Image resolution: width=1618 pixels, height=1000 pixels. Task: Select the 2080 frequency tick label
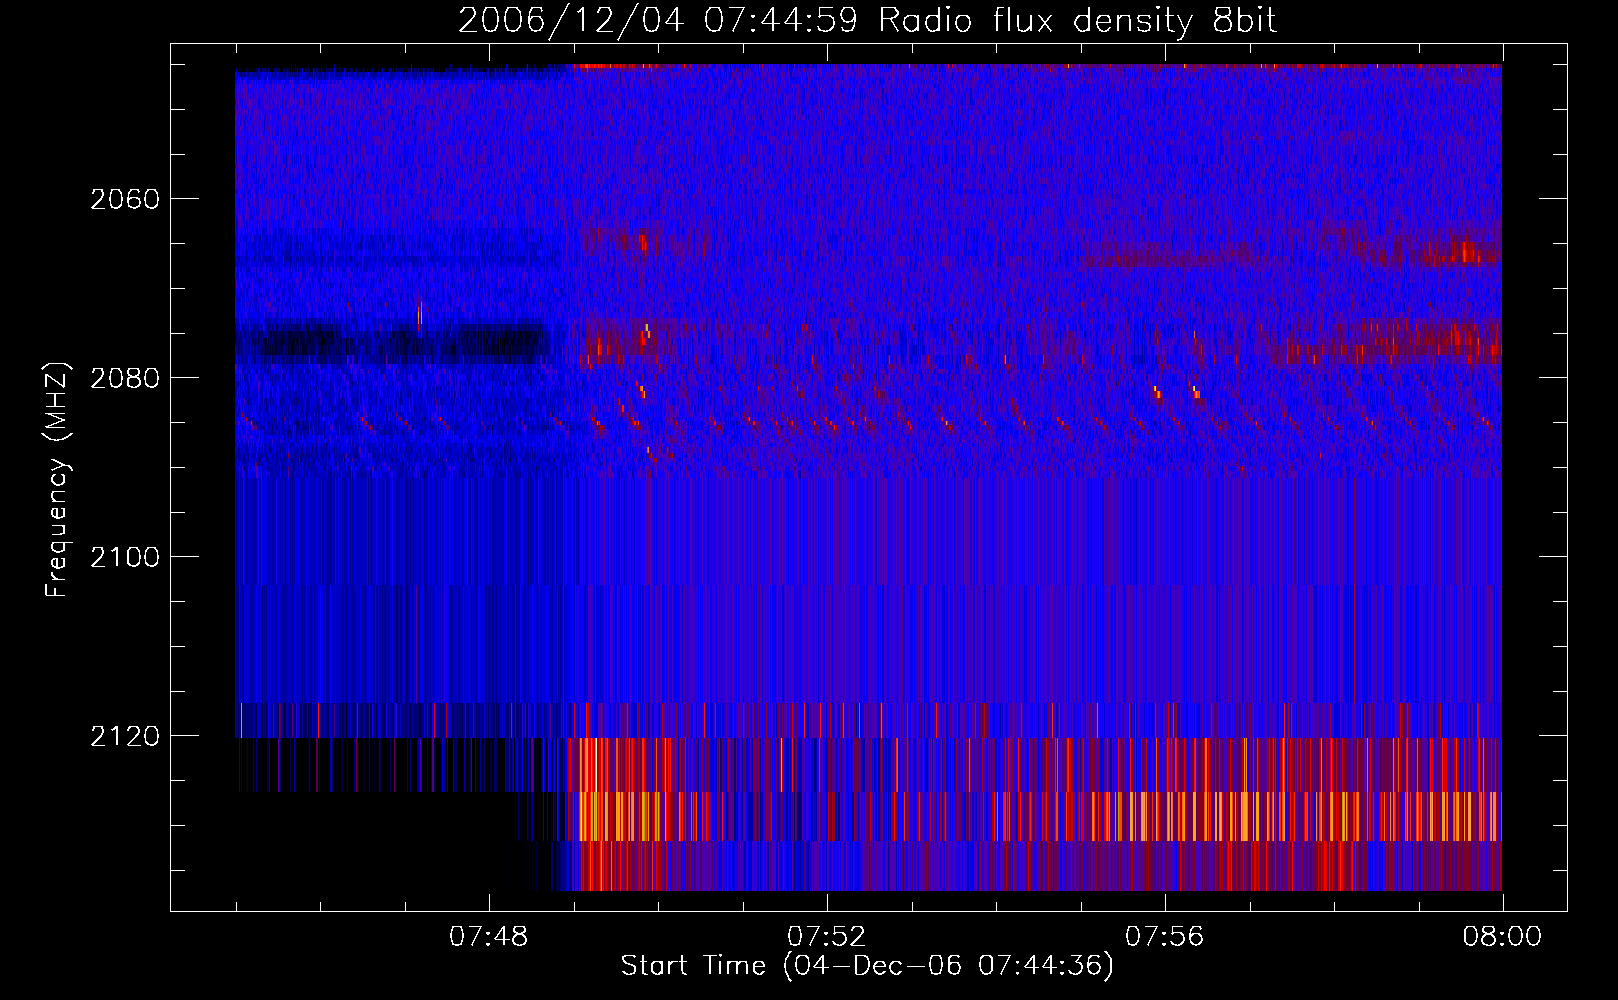coord(125,378)
